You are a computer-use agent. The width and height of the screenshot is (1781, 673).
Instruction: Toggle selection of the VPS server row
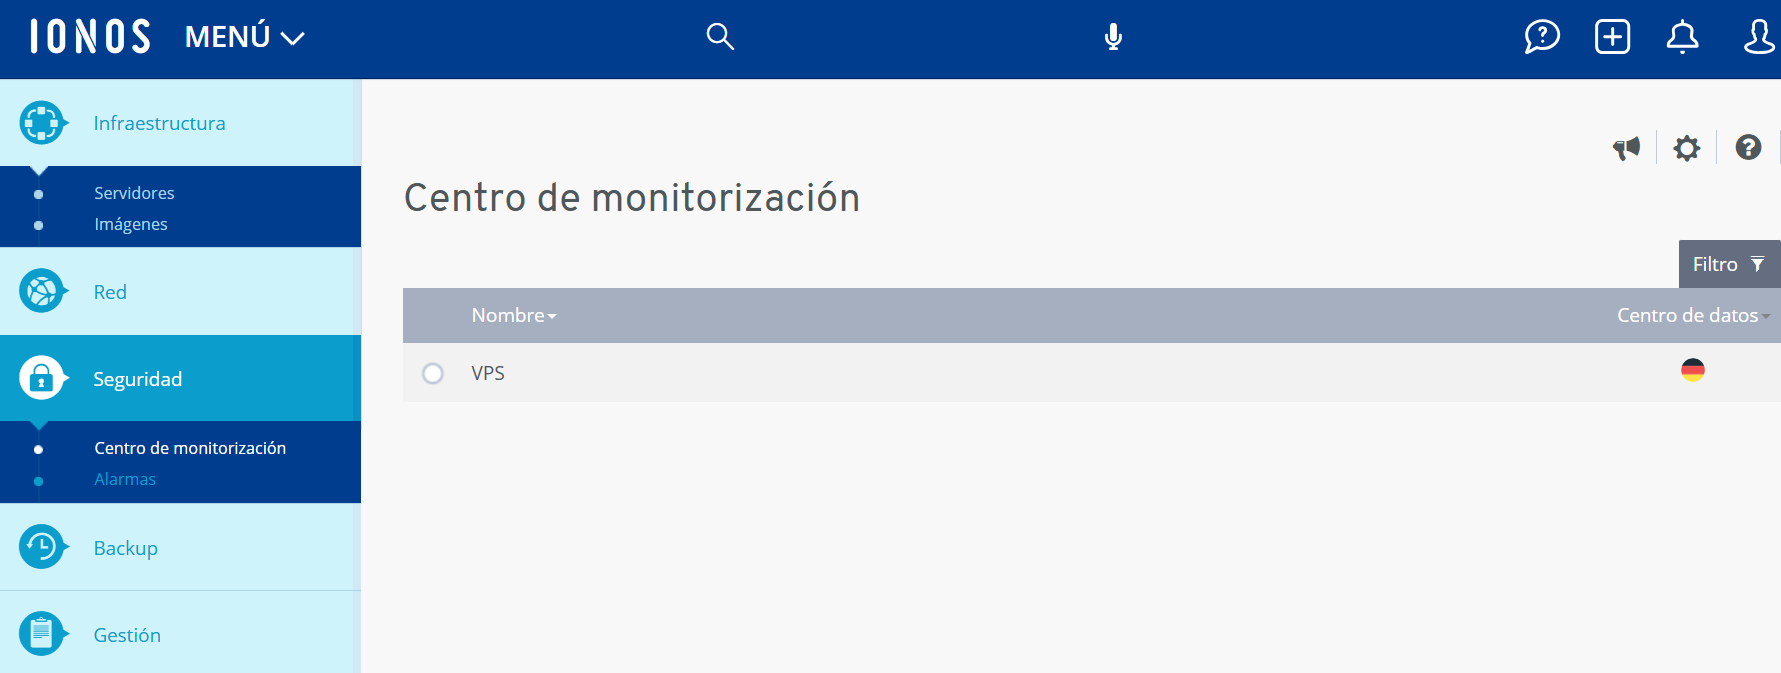[487, 373]
